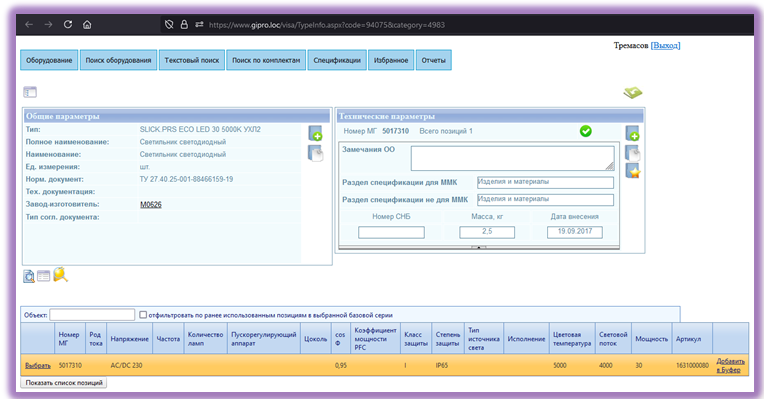This screenshot has width=764, height=399.
Task: Click the browser URL address bar
Action: tap(326, 24)
